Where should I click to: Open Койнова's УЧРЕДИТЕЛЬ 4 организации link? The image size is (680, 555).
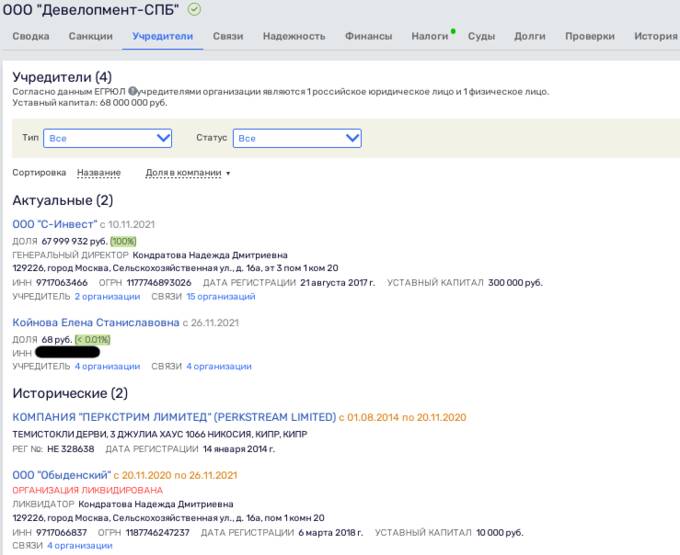[108, 366]
